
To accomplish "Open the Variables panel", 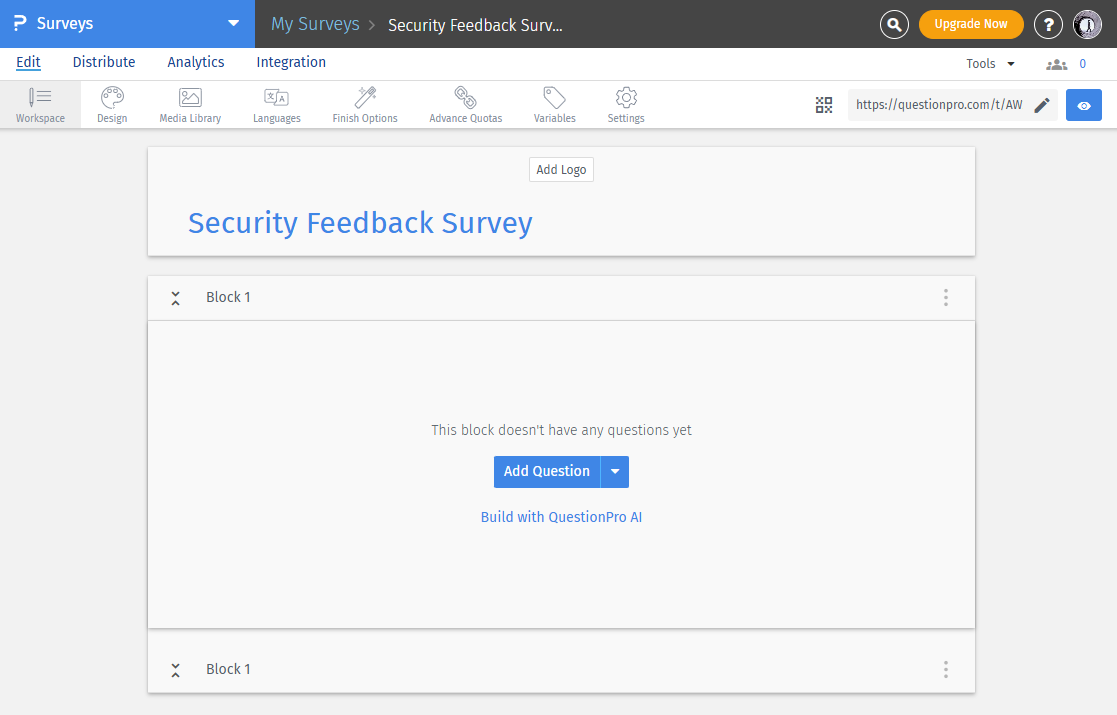I will click(x=554, y=104).
